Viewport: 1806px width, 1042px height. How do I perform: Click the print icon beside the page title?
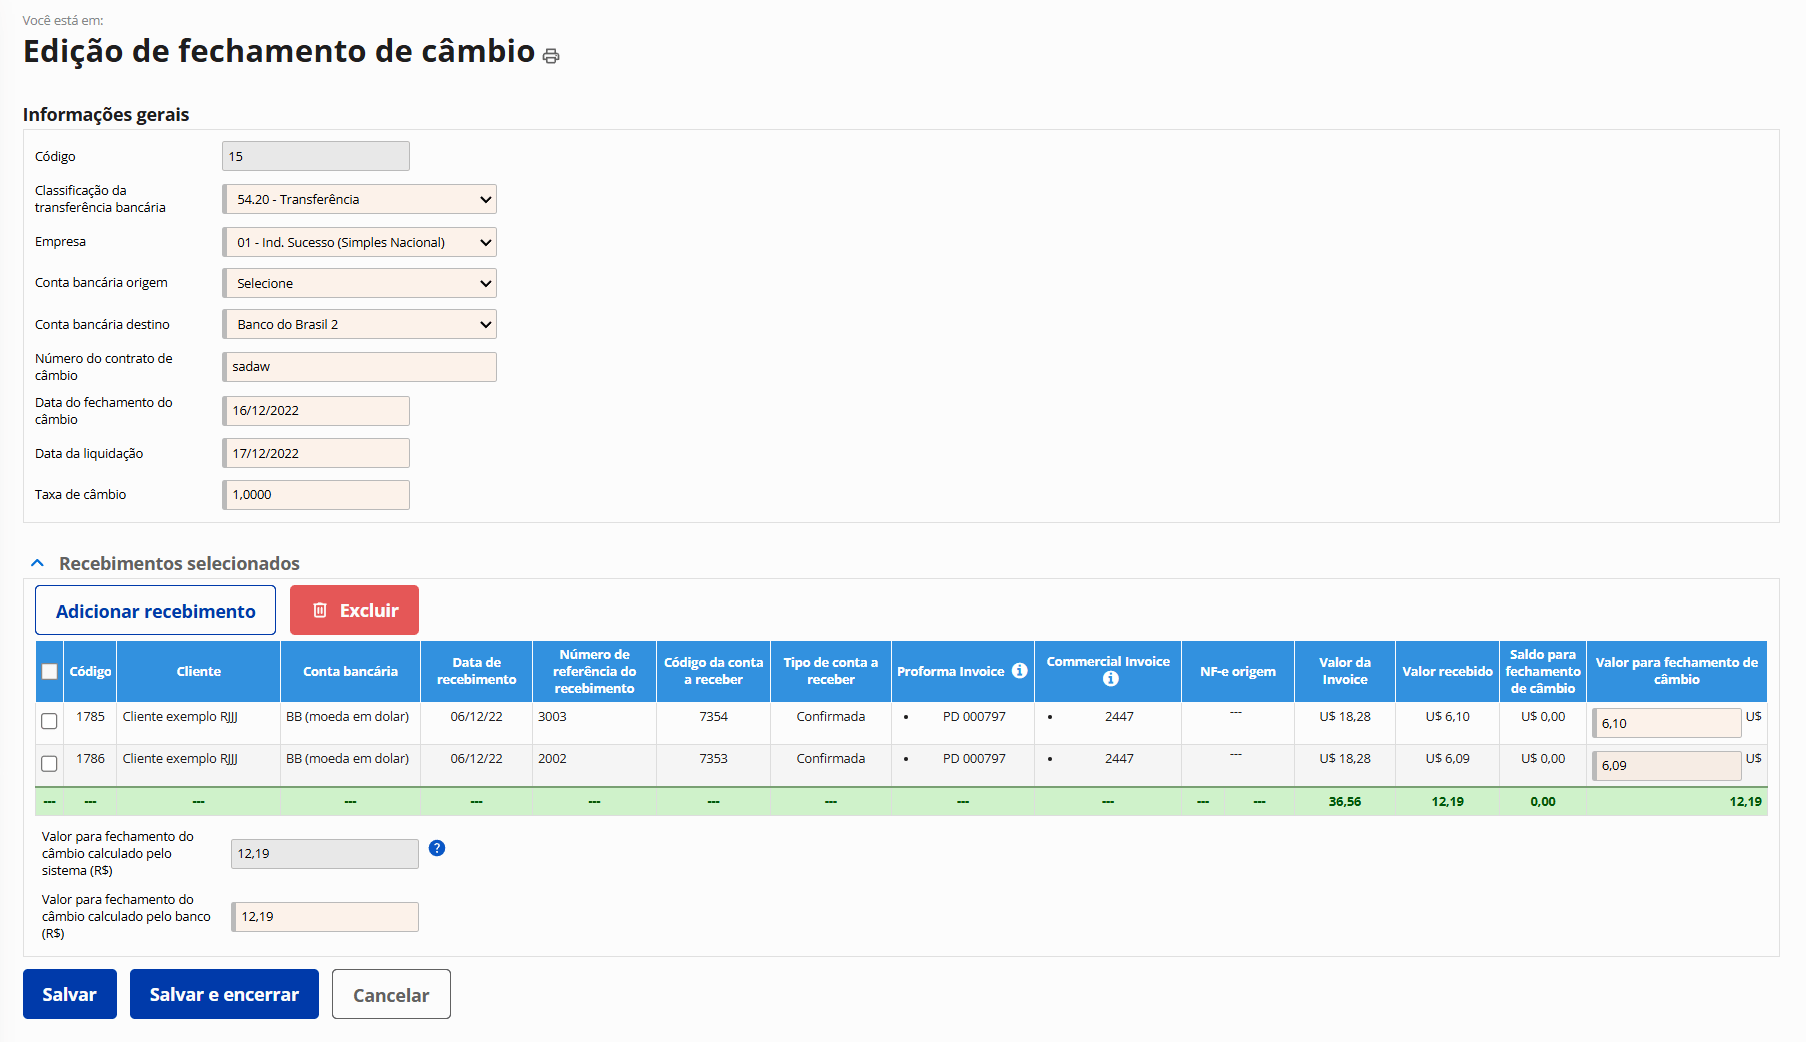coord(551,56)
